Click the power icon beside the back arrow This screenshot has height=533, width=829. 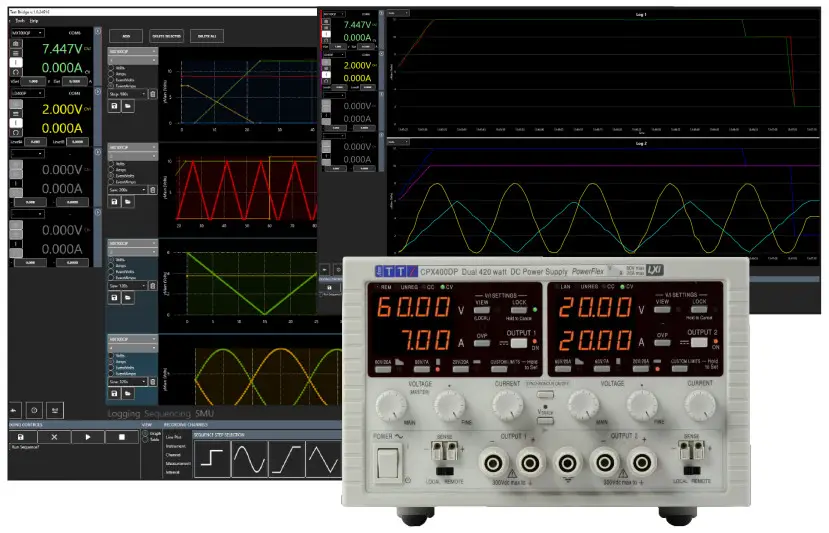coord(34,410)
